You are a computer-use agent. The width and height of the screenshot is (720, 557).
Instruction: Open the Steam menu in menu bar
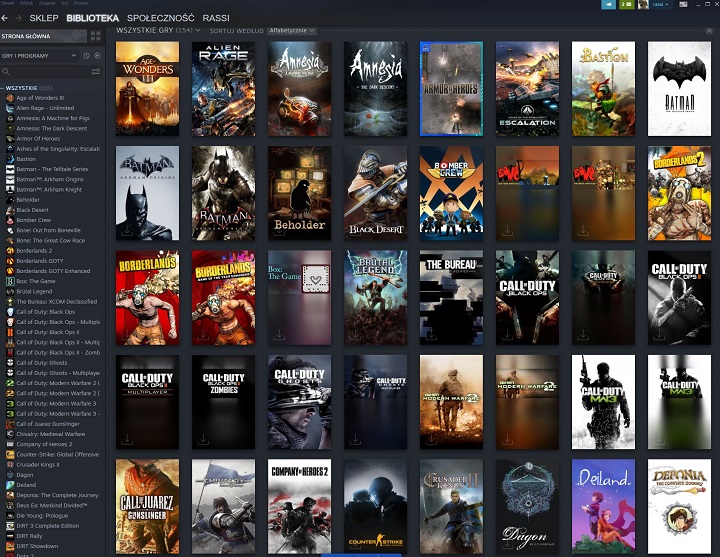click(x=7, y=3)
